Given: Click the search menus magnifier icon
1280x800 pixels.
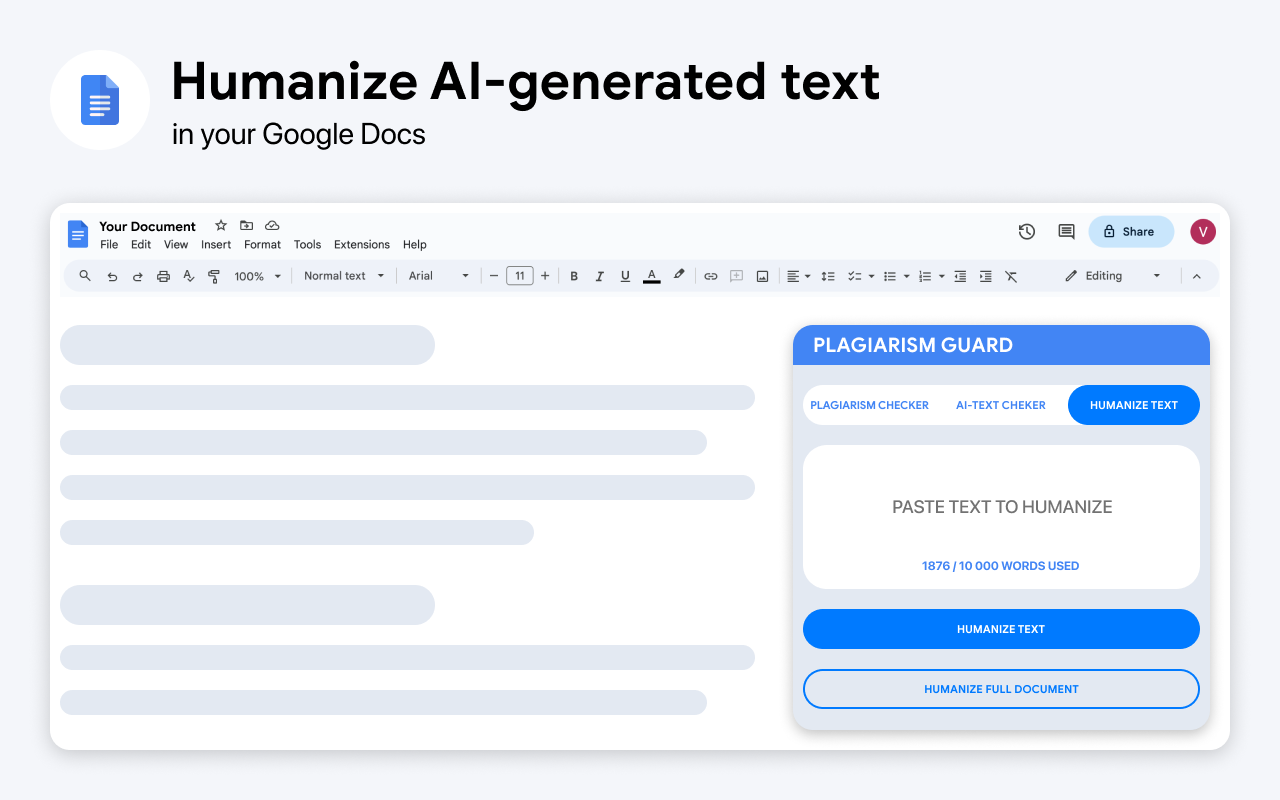Looking at the screenshot, I should pos(85,276).
